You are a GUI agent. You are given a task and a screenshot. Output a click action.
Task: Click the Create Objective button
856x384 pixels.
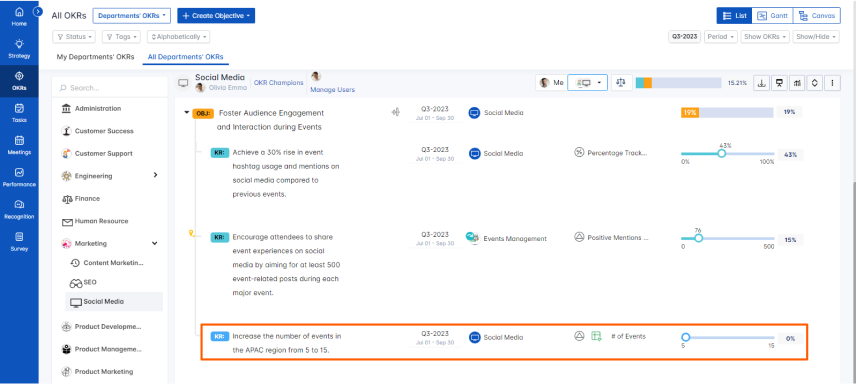click(x=216, y=16)
